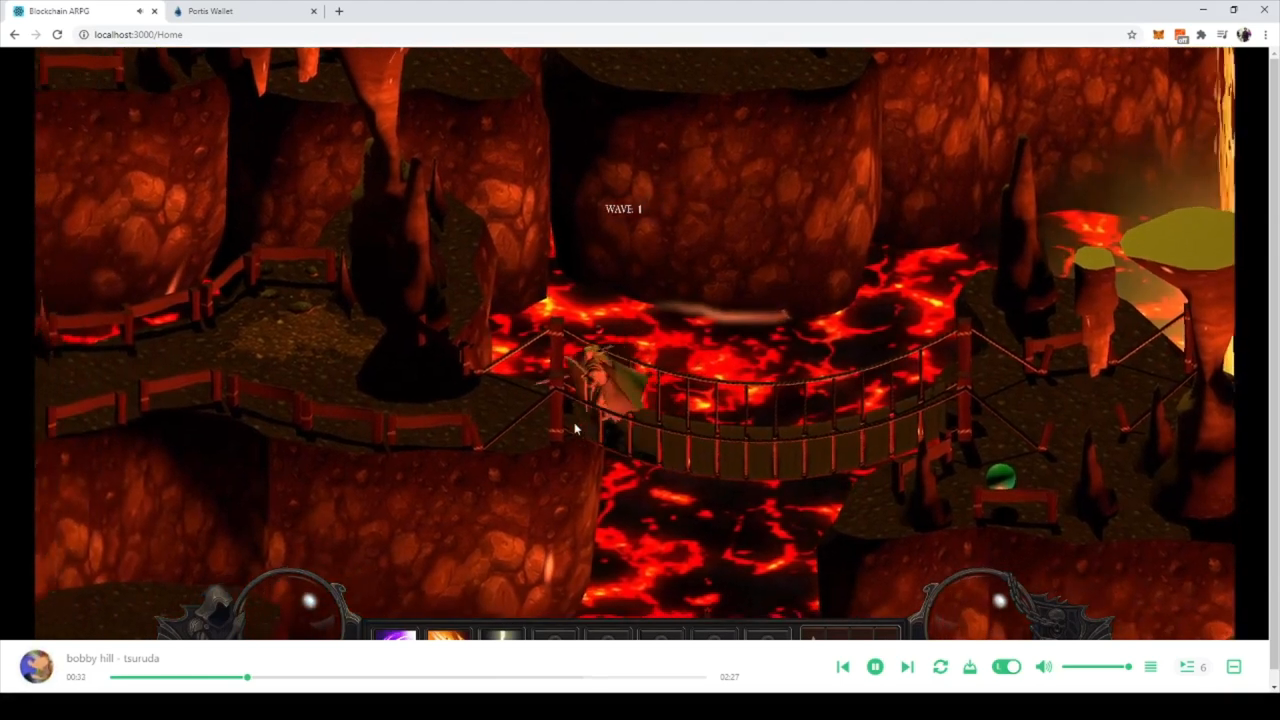Viewport: 1280px width, 720px height.
Task: Open a new browser tab
Action: (339, 11)
